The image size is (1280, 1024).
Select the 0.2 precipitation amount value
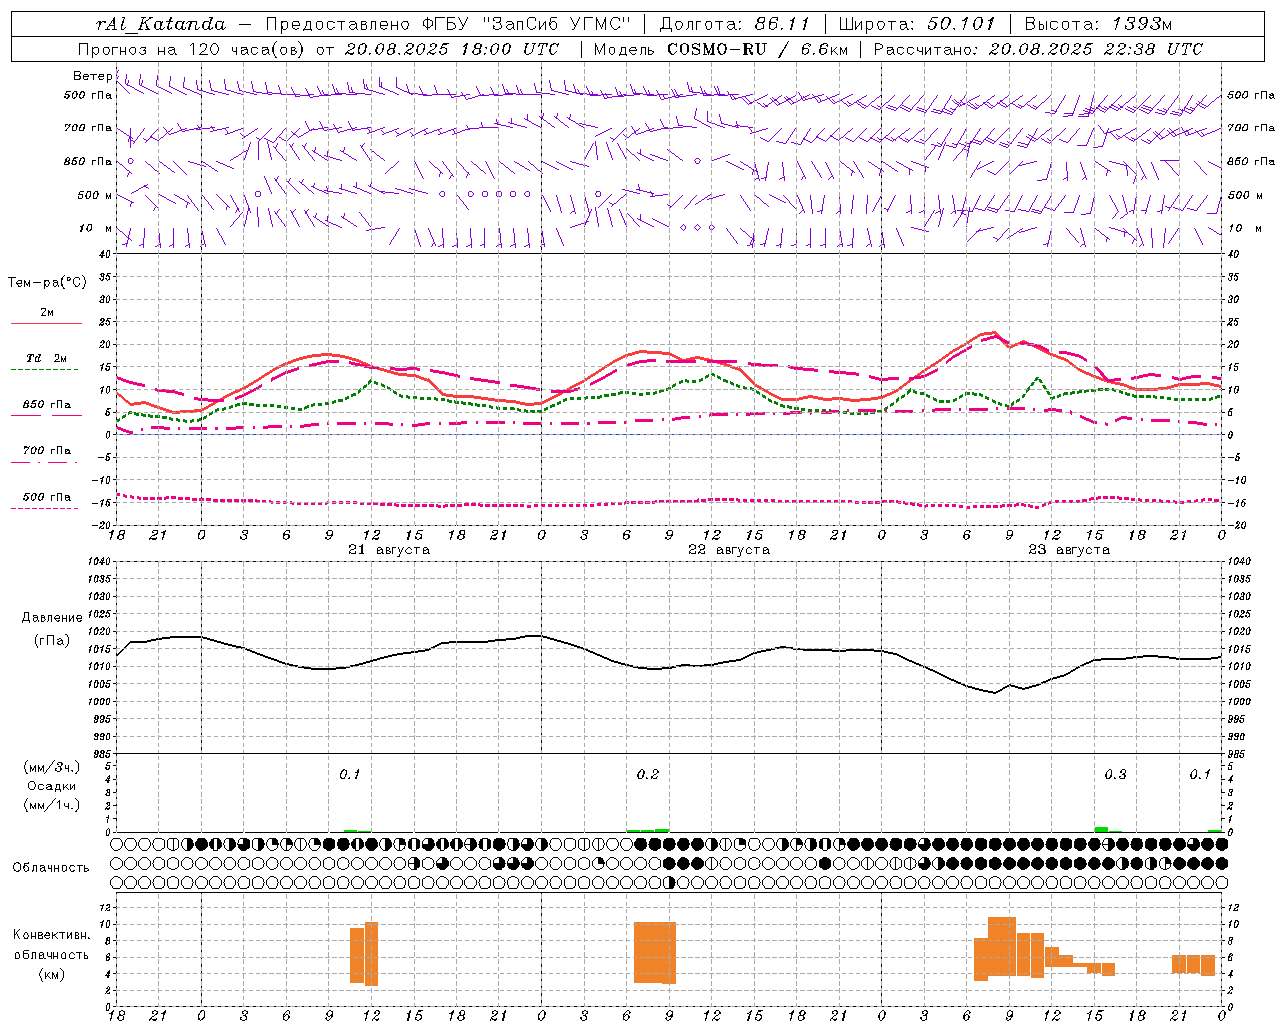point(648,775)
